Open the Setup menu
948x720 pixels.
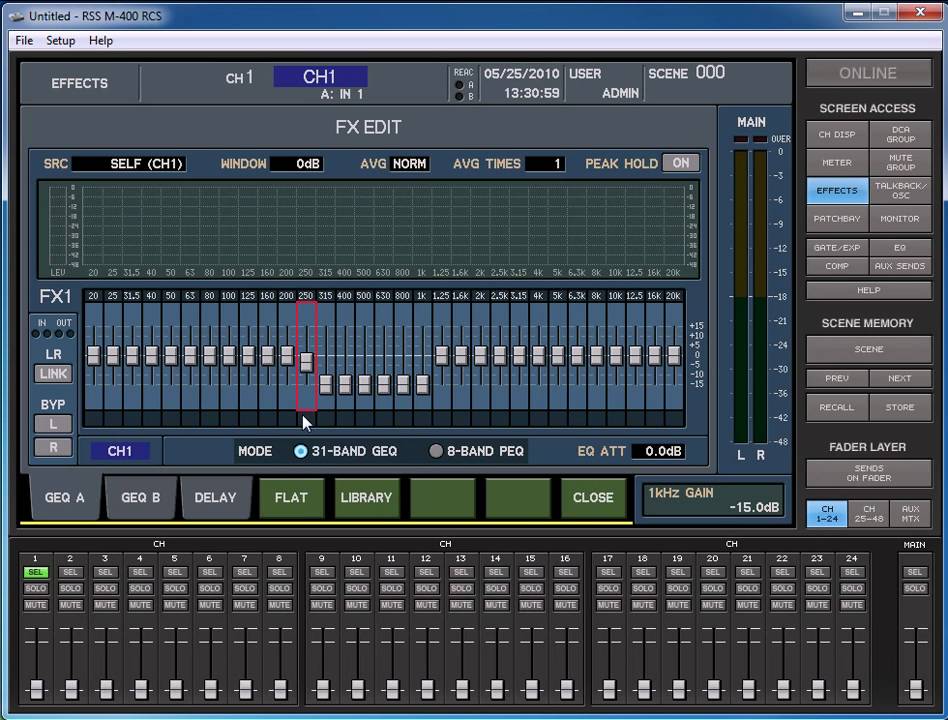[60, 41]
